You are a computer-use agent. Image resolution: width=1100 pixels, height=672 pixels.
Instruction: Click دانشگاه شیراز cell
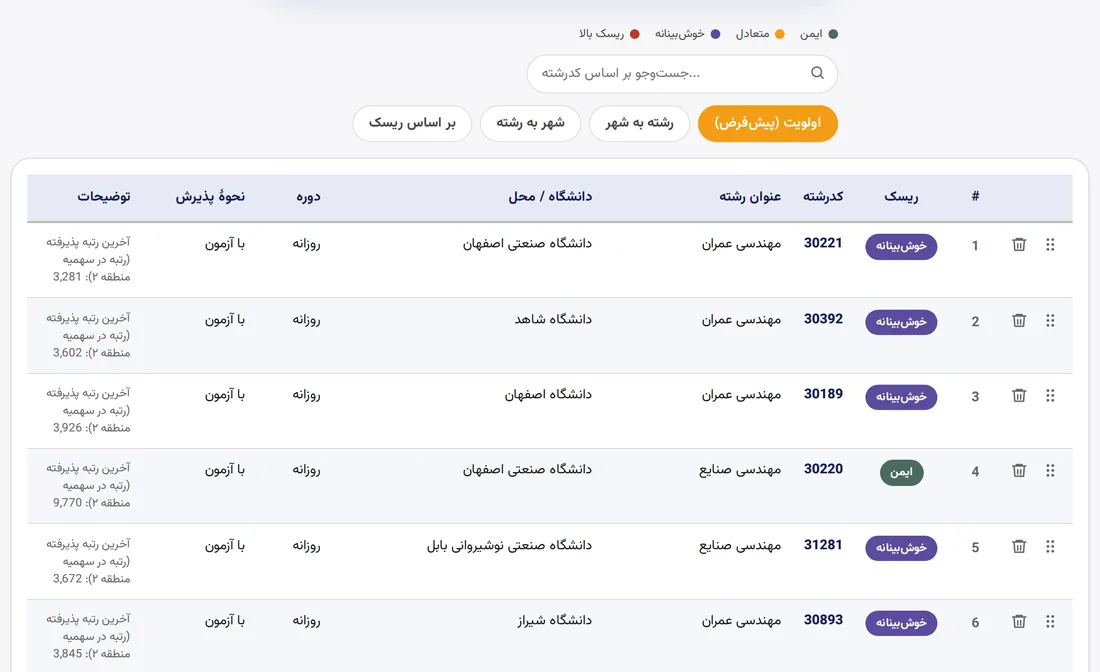pyautogui.click(x=555, y=620)
